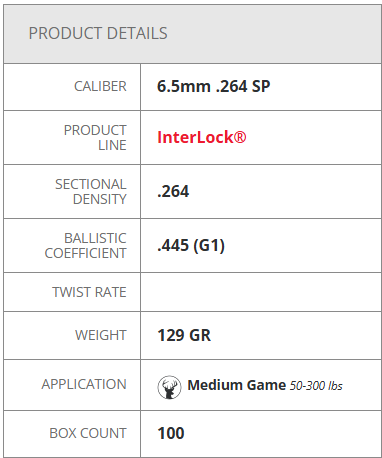Select the 129 GR weight value
The height and width of the screenshot is (458, 382).
pyautogui.click(x=184, y=335)
